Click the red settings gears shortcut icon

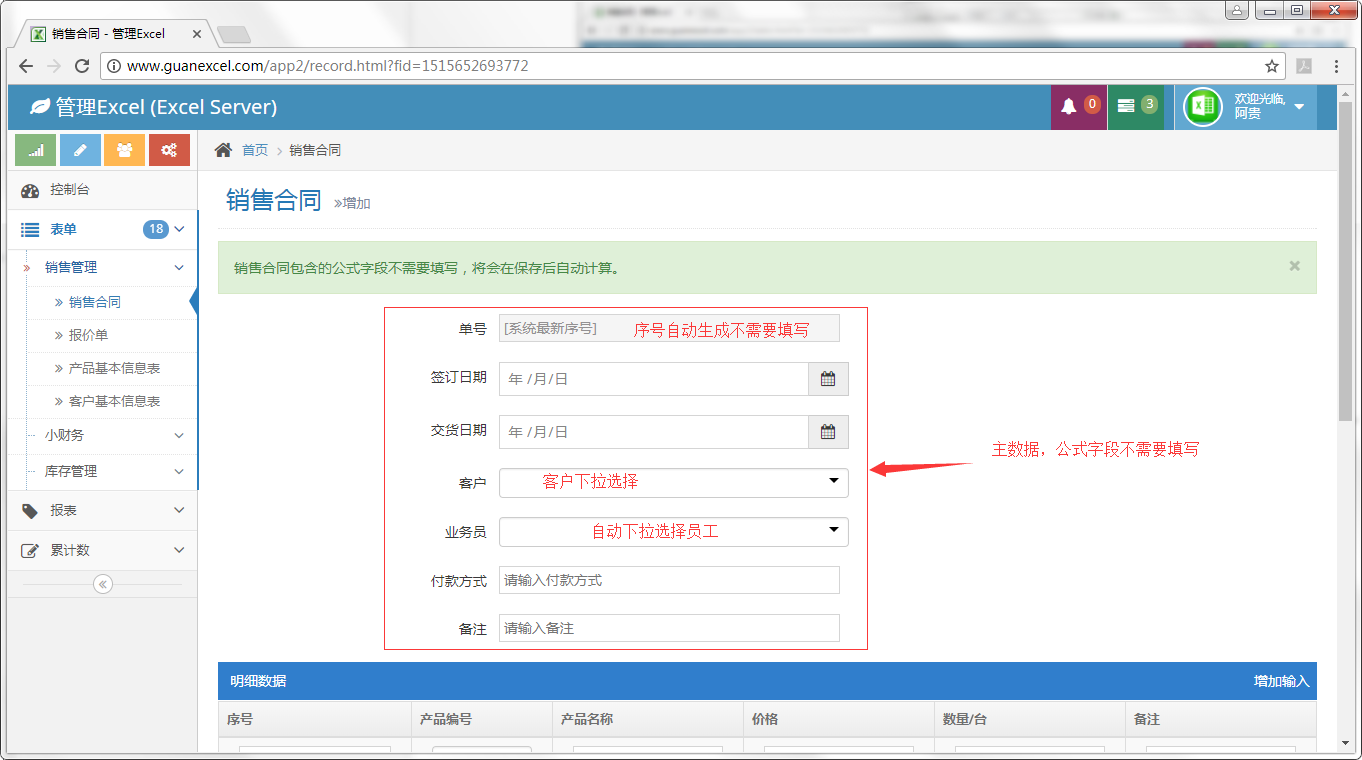(x=169, y=150)
